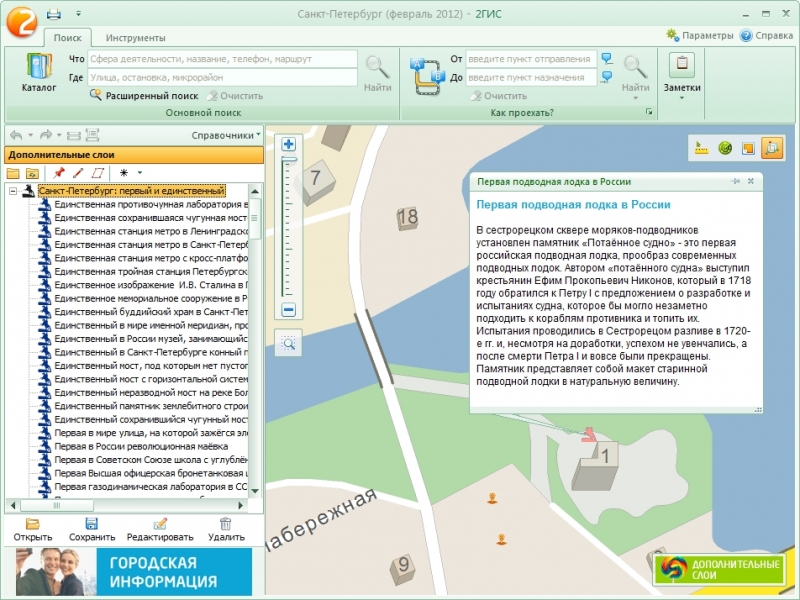Click the green radar icon on map toolbar
The width and height of the screenshot is (800, 600).
point(725,148)
